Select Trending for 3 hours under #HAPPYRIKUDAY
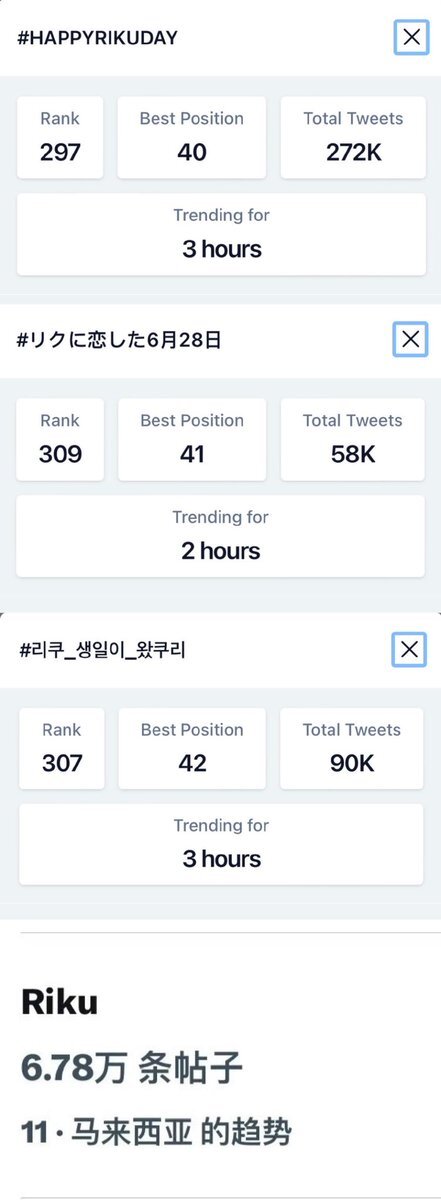Screen dimensions: 441x1200 pyautogui.click(x=221, y=234)
